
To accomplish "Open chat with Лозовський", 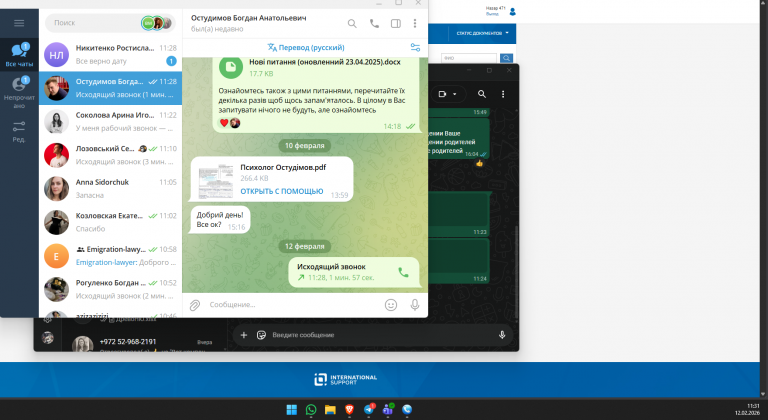I will 110,155.
